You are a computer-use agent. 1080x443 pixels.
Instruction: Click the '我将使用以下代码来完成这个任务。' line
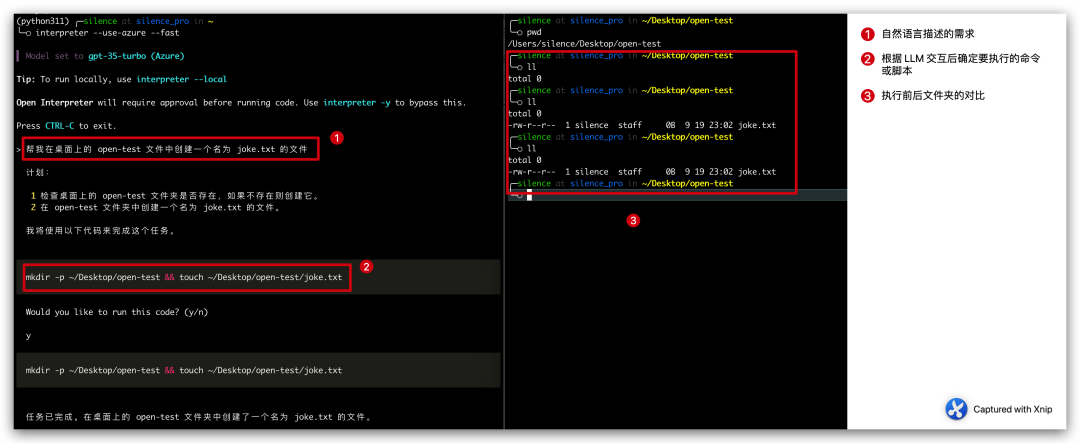[100, 231]
